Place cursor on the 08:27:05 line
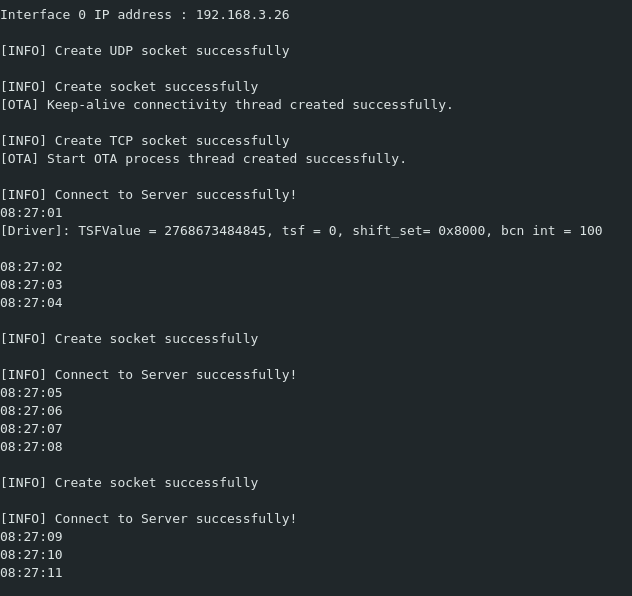632x596 pixels. tap(31, 393)
